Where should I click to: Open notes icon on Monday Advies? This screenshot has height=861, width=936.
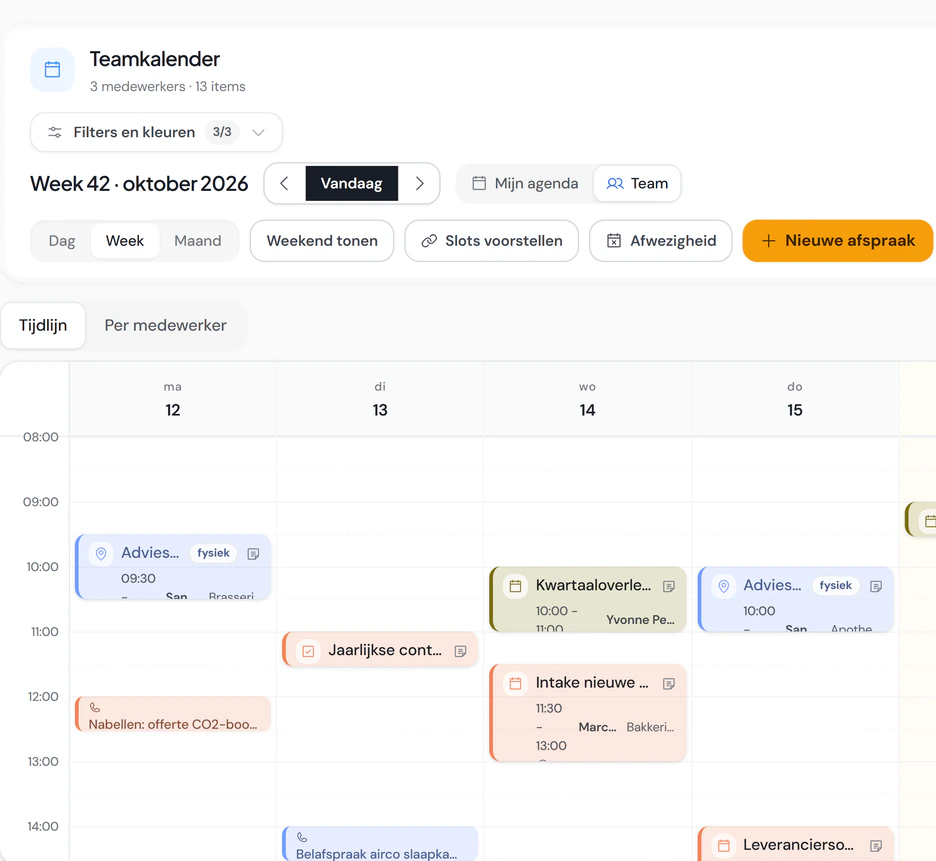point(253,554)
